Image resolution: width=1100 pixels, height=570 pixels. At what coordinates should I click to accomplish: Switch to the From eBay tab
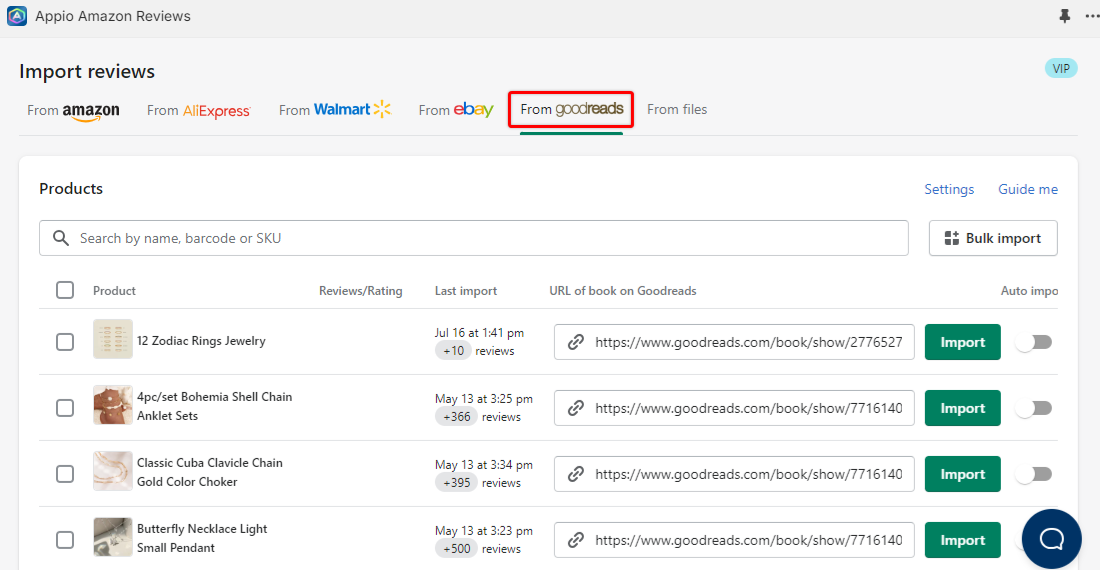(456, 110)
